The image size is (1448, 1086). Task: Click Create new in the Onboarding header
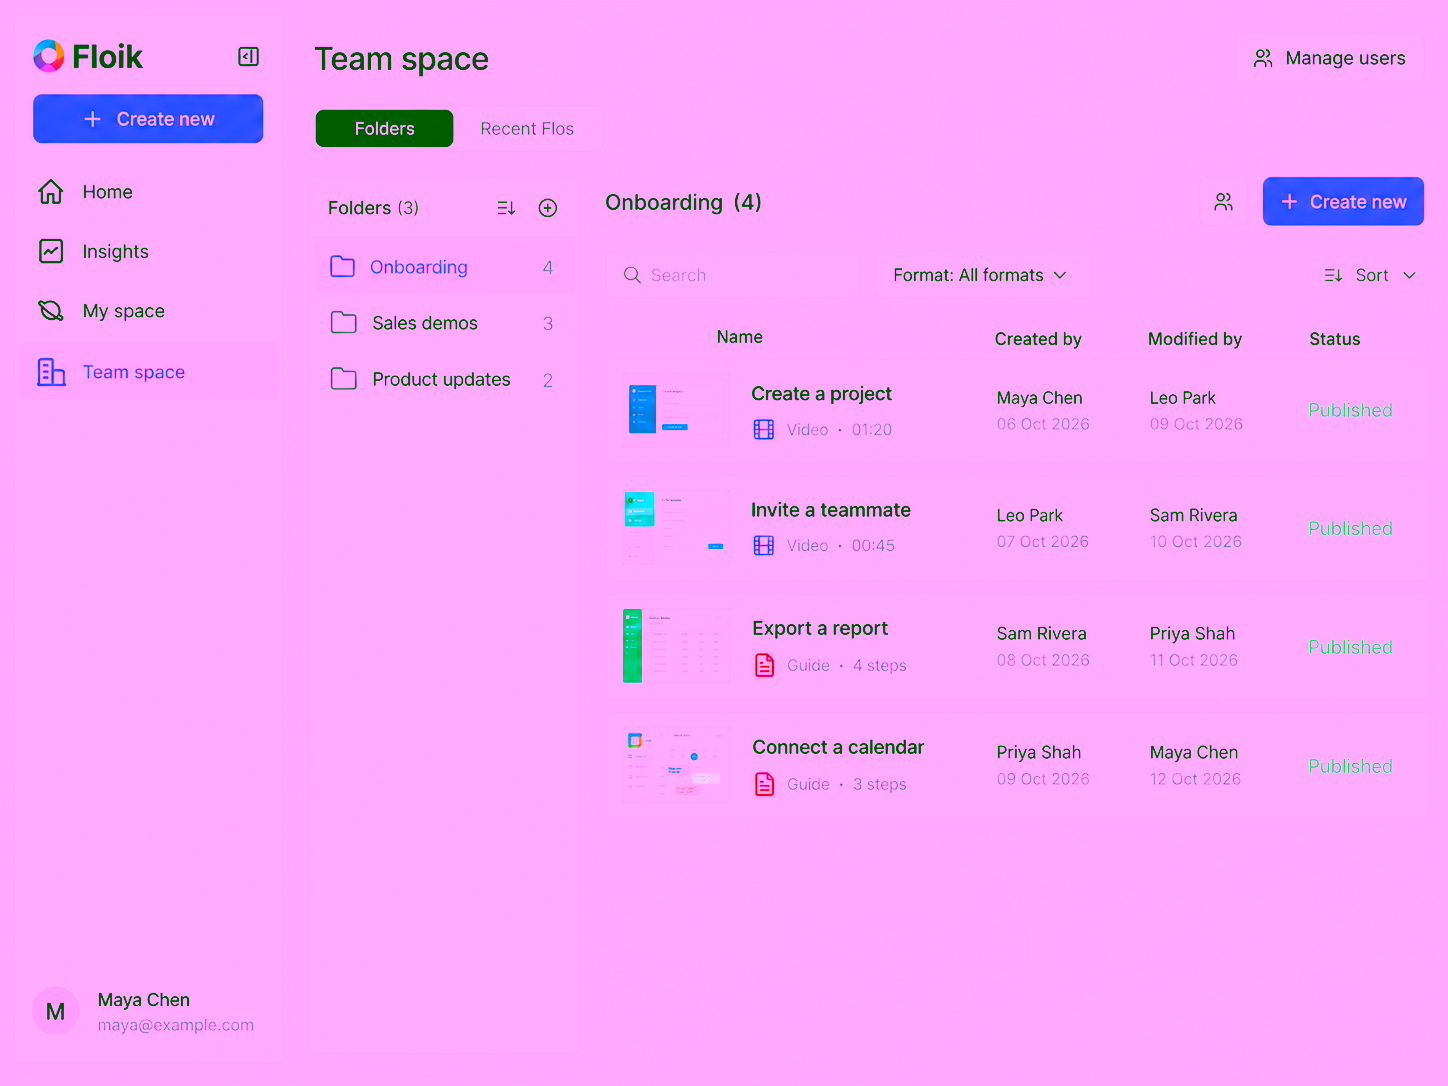1343,202
